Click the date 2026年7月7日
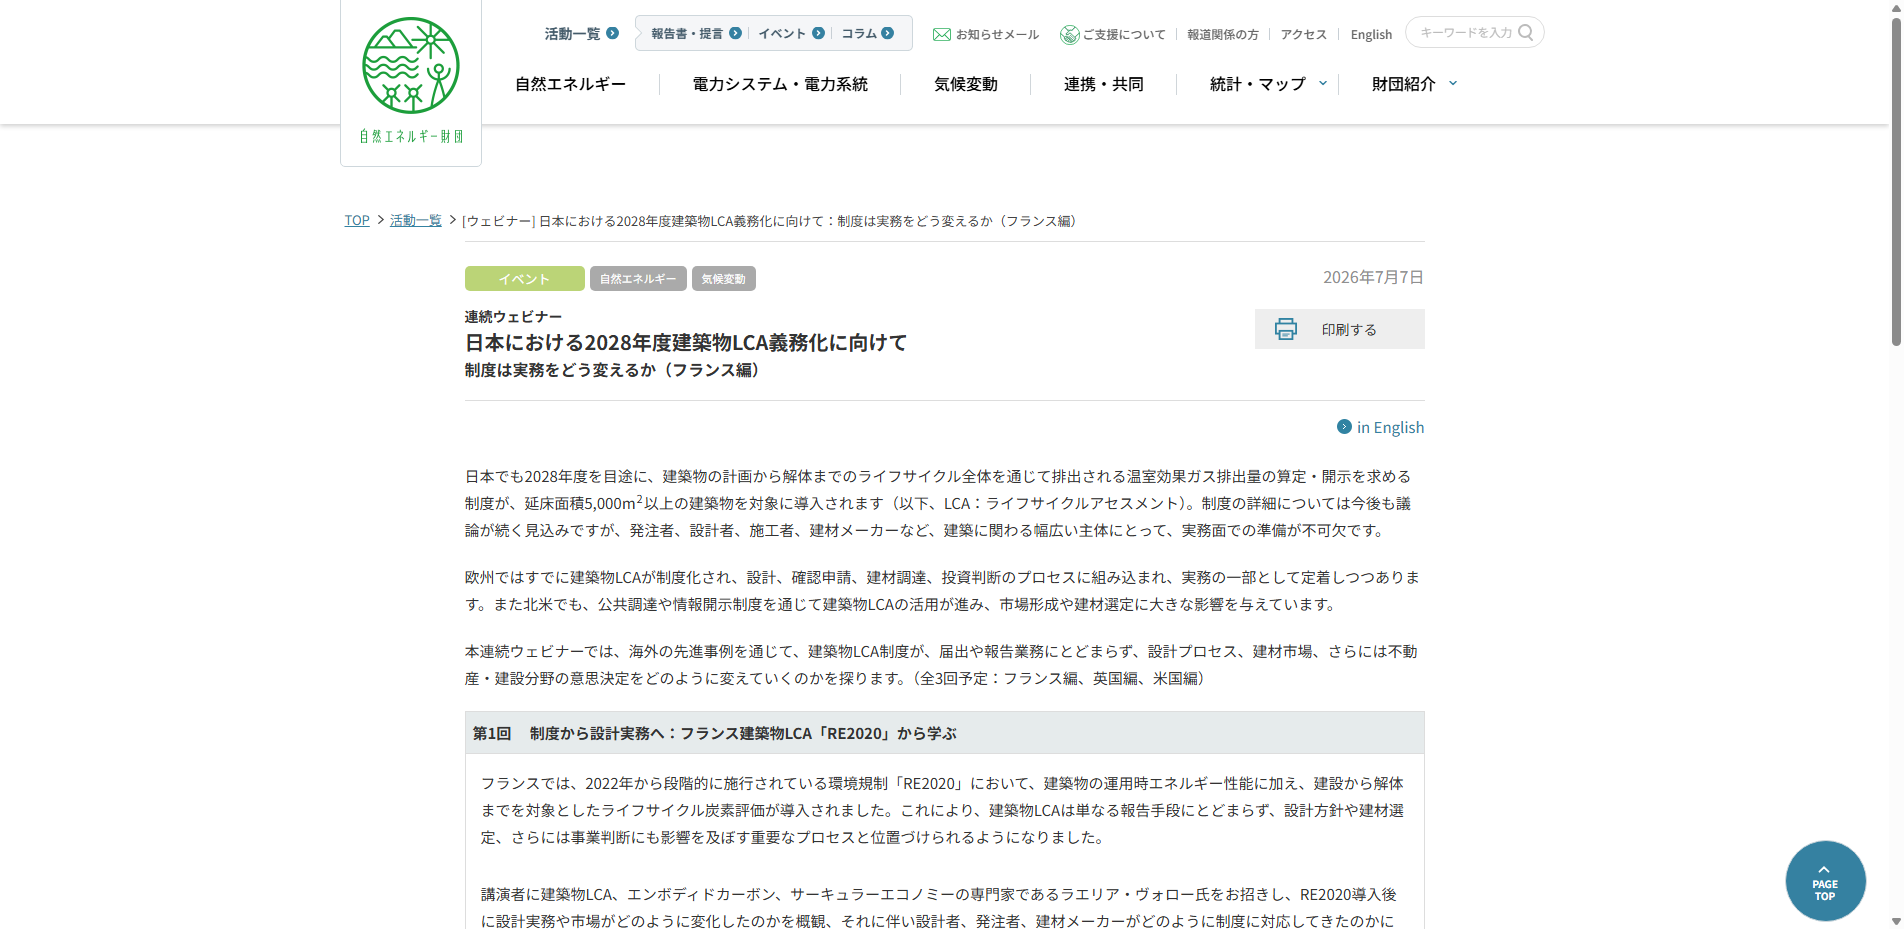Image resolution: width=1904 pixels, height=929 pixels. [x=1373, y=277]
